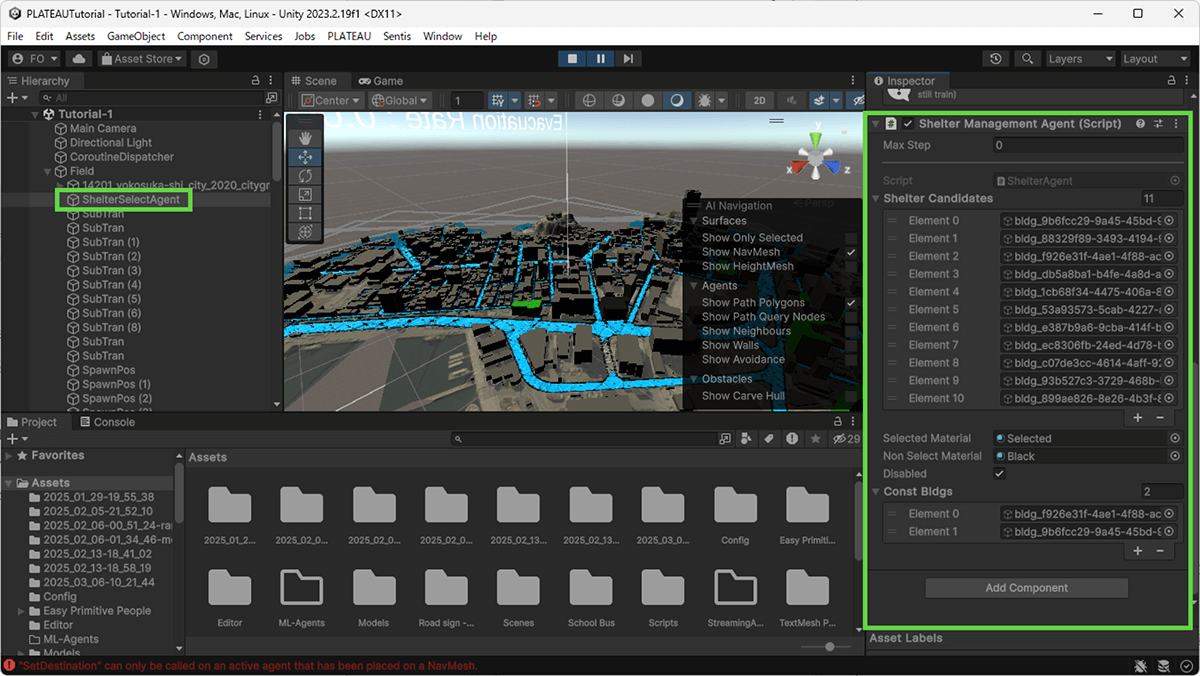Open Undo History button

pyautogui.click(x=995, y=59)
